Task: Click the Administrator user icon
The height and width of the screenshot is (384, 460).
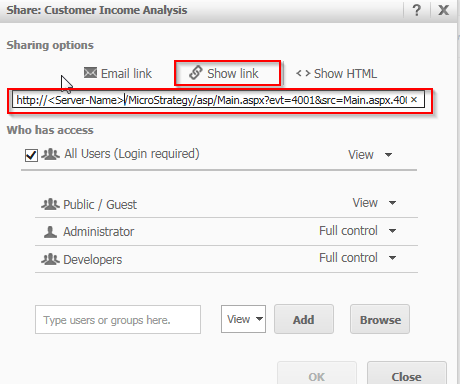Action: point(50,232)
